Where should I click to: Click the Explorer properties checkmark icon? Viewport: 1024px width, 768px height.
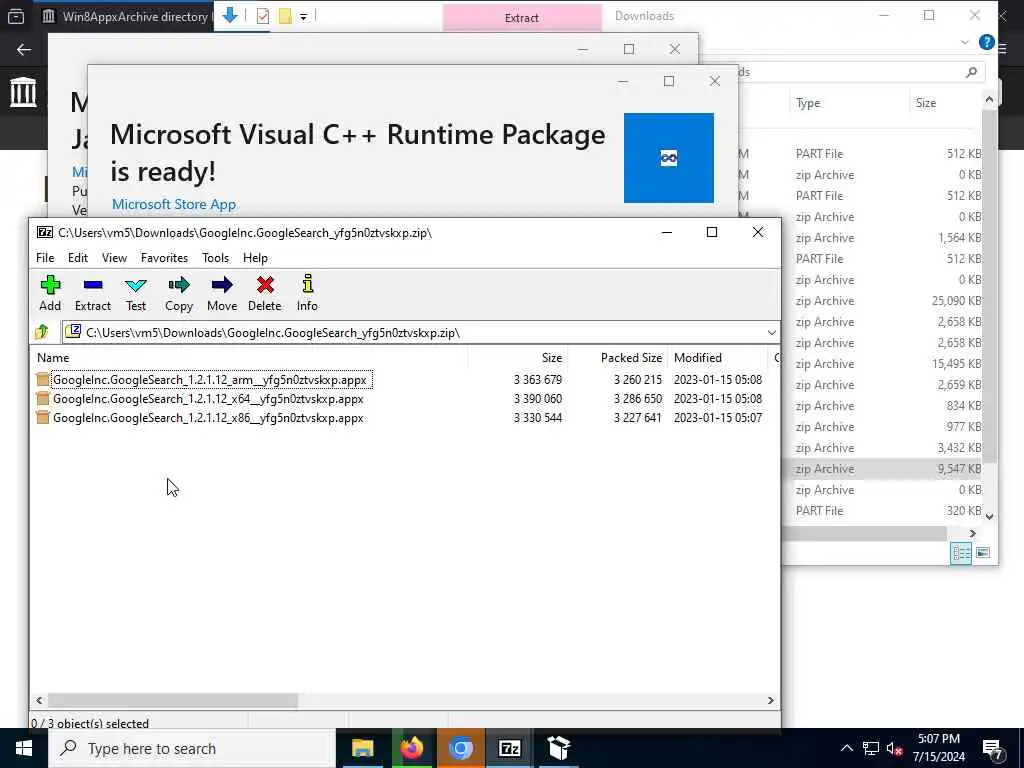coord(263,16)
